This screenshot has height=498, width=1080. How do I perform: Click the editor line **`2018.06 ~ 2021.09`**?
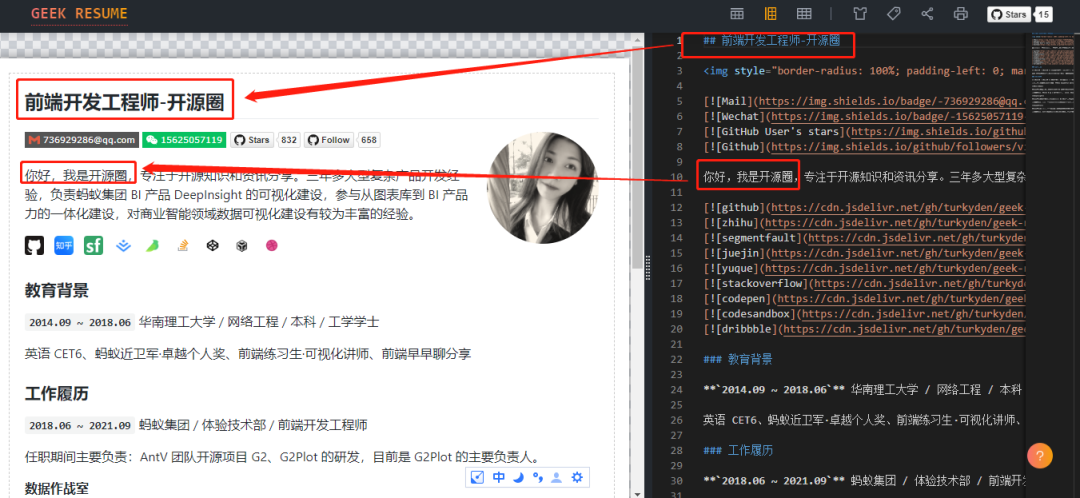coord(865,480)
